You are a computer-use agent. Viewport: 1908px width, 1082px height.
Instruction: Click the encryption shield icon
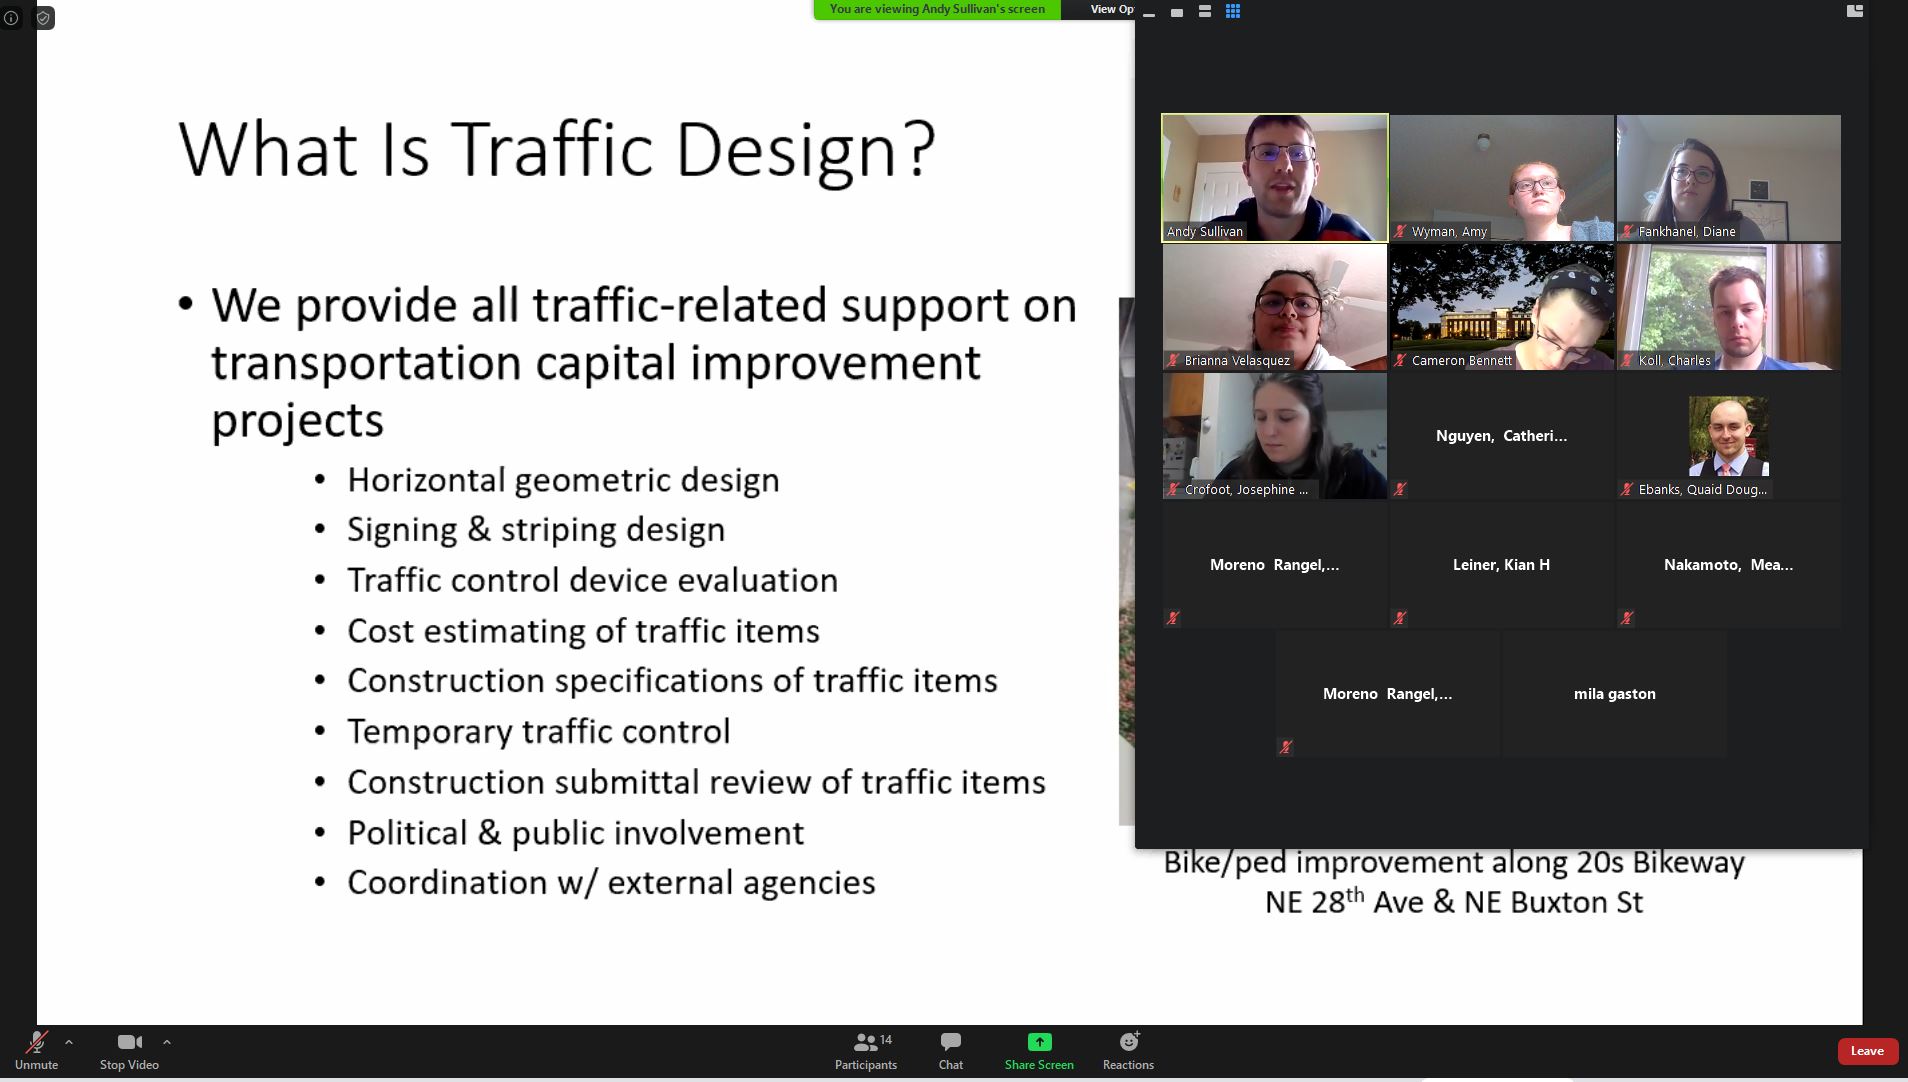click(x=43, y=18)
